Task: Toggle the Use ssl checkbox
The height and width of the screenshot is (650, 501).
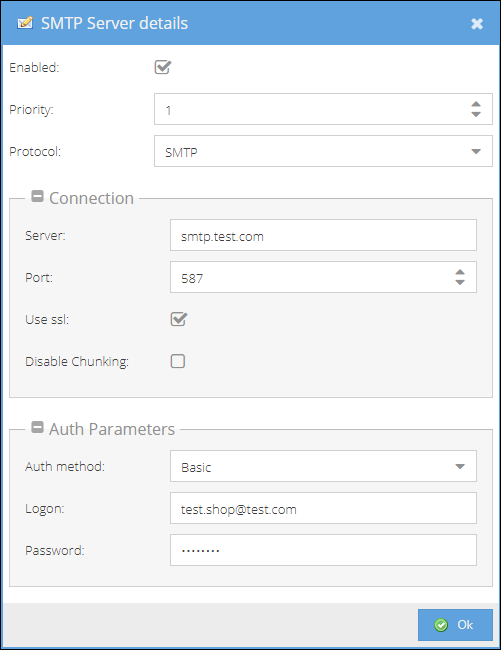Action: [179, 319]
